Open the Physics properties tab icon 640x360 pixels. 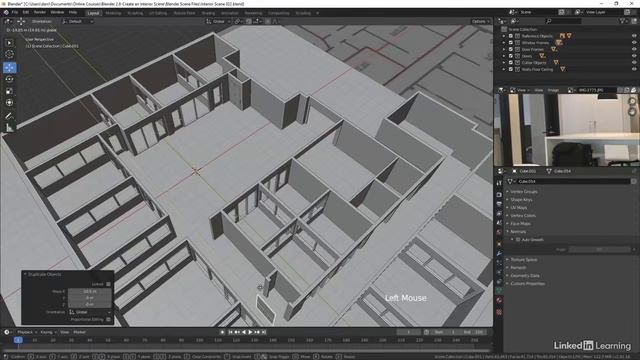click(499, 272)
